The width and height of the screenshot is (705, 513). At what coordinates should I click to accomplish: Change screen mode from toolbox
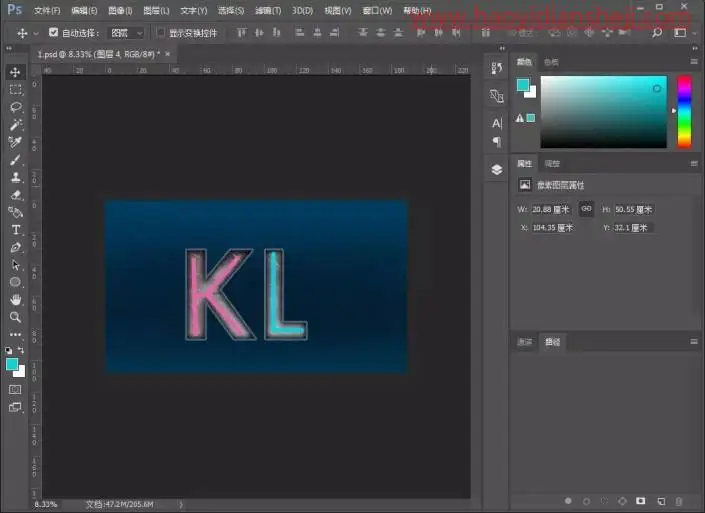point(15,407)
